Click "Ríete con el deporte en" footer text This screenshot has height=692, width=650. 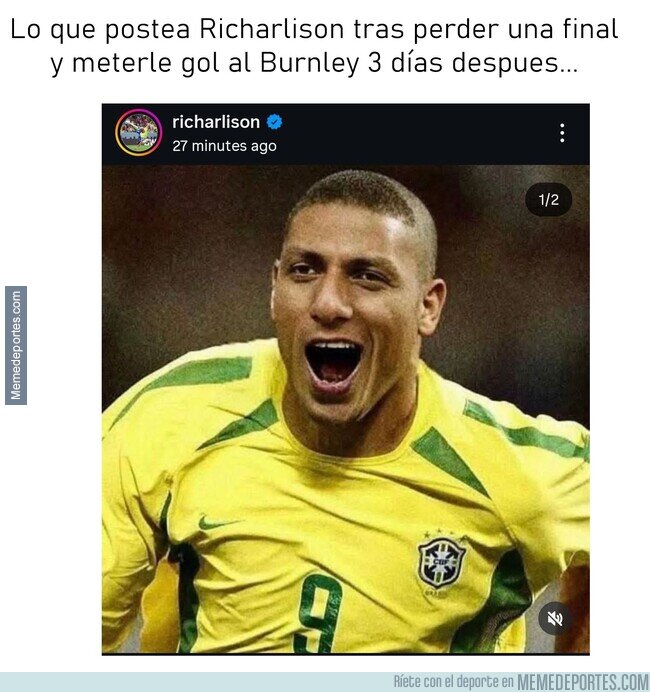point(454,682)
